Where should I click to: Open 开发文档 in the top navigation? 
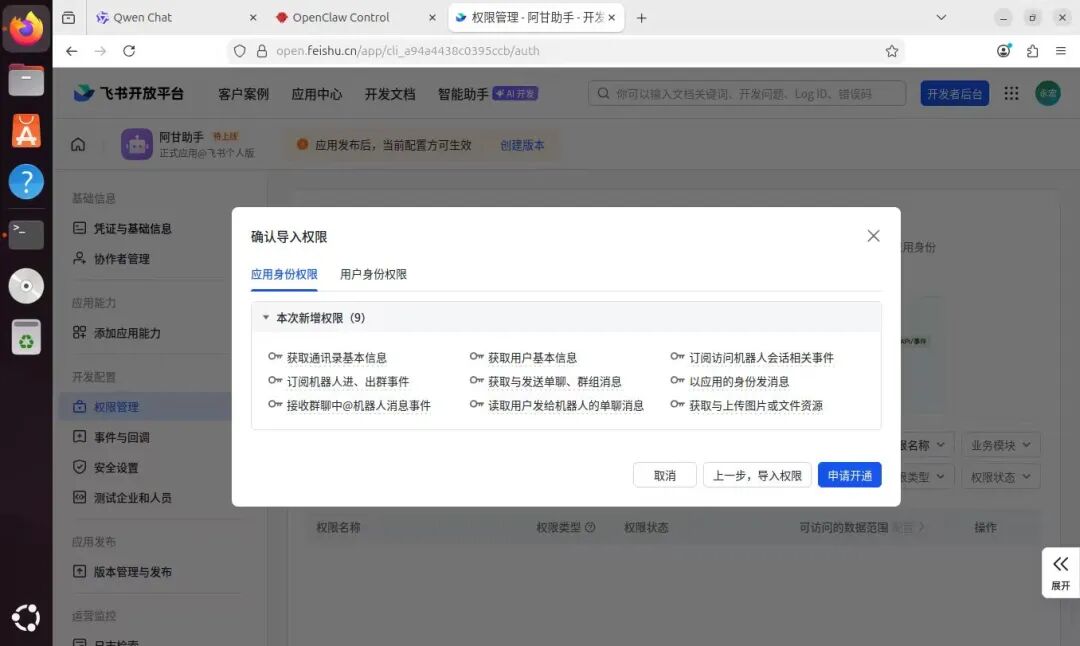coord(390,93)
